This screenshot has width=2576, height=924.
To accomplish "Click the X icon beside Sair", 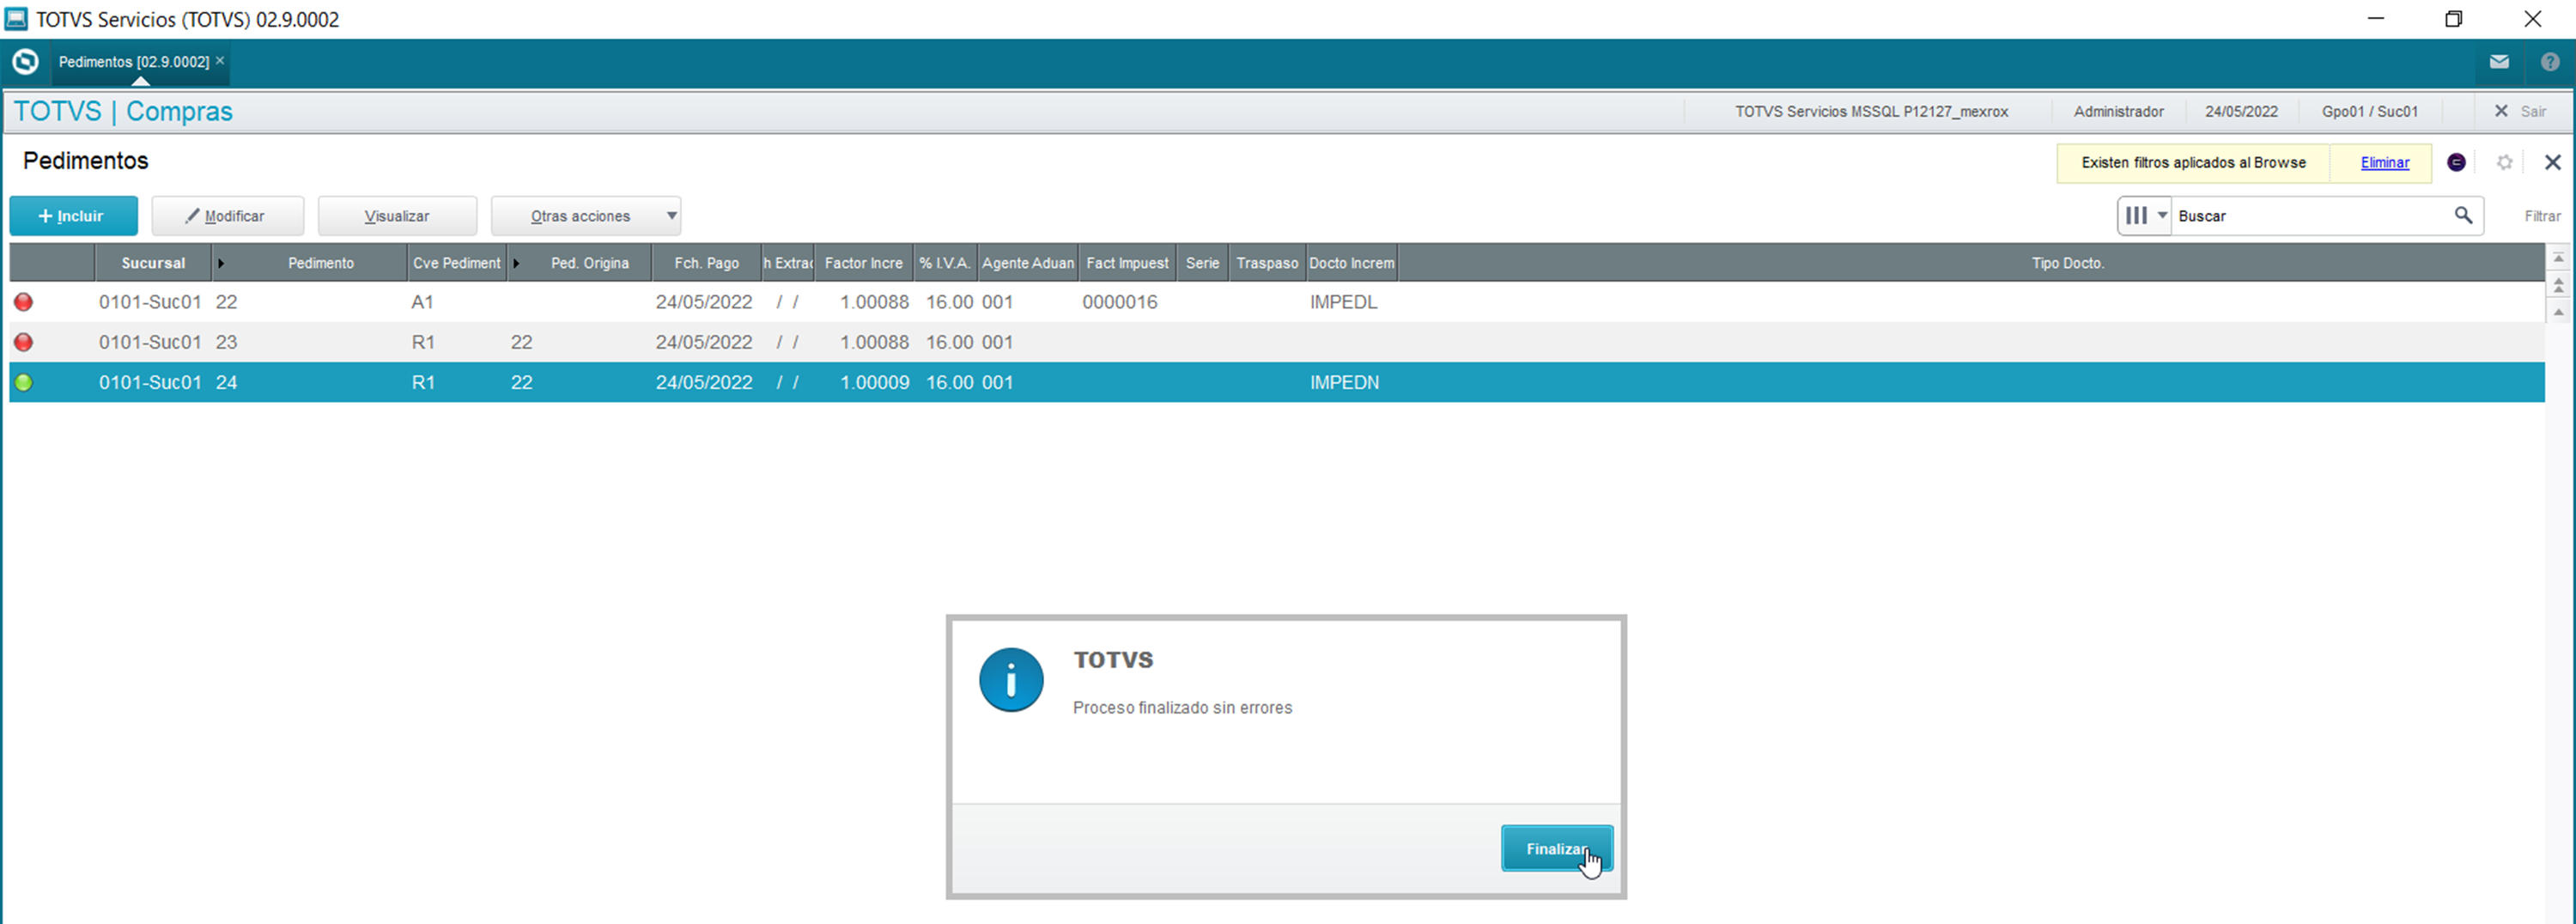I will (2501, 111).
